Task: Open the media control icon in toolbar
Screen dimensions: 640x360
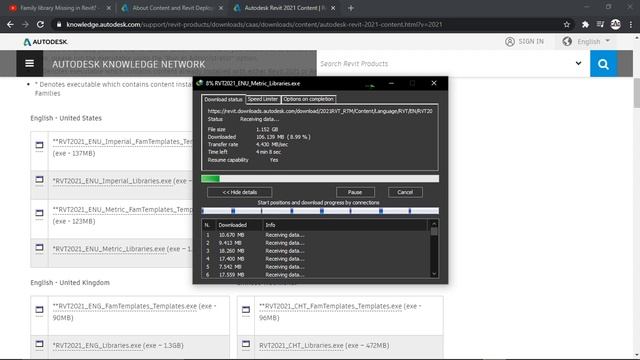Action: 600,24
